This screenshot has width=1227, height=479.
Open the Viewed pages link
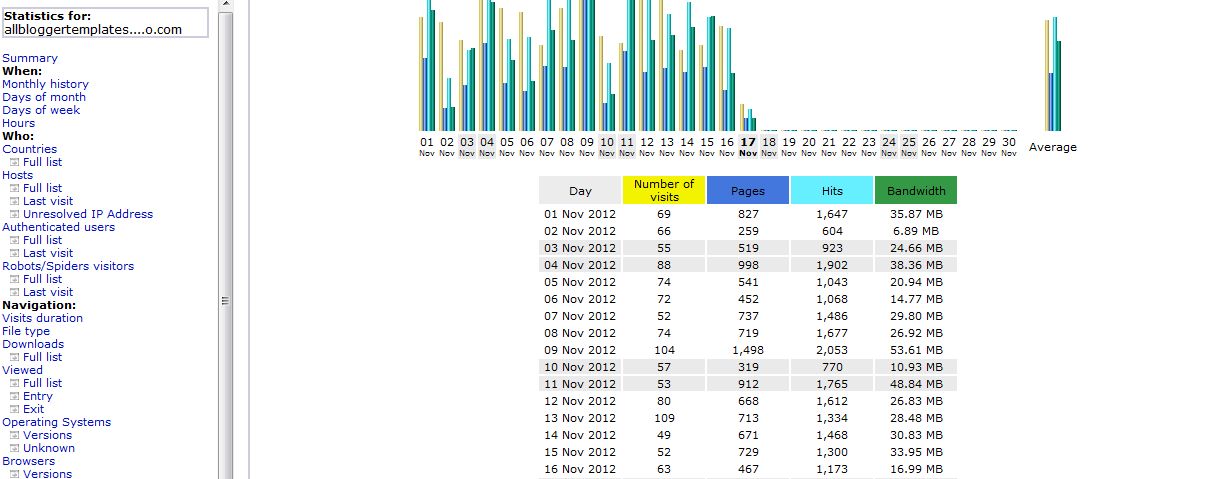tap(22, 370)
